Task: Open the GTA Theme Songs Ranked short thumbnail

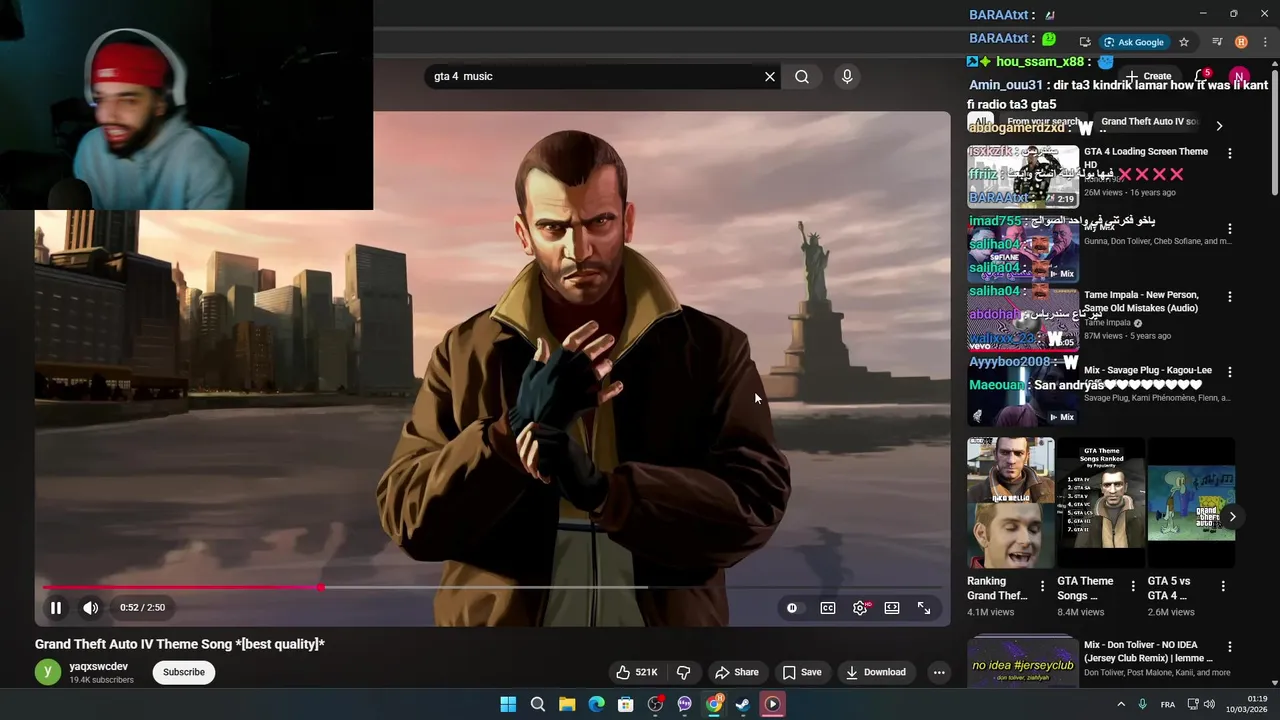Action: click(x=1100, y=503)
